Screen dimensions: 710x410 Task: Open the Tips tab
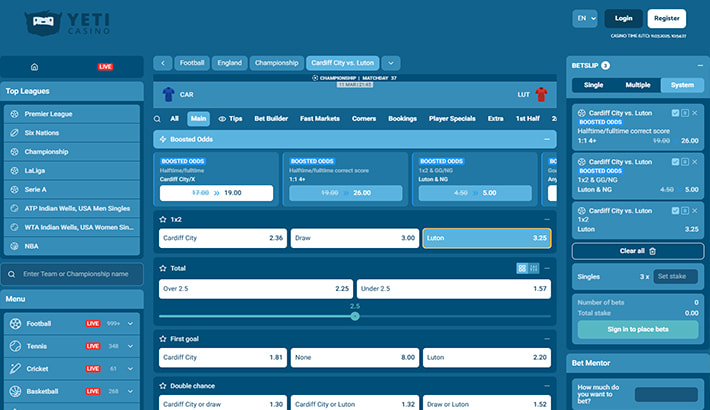pyautogui.click(x=230, y=119)
